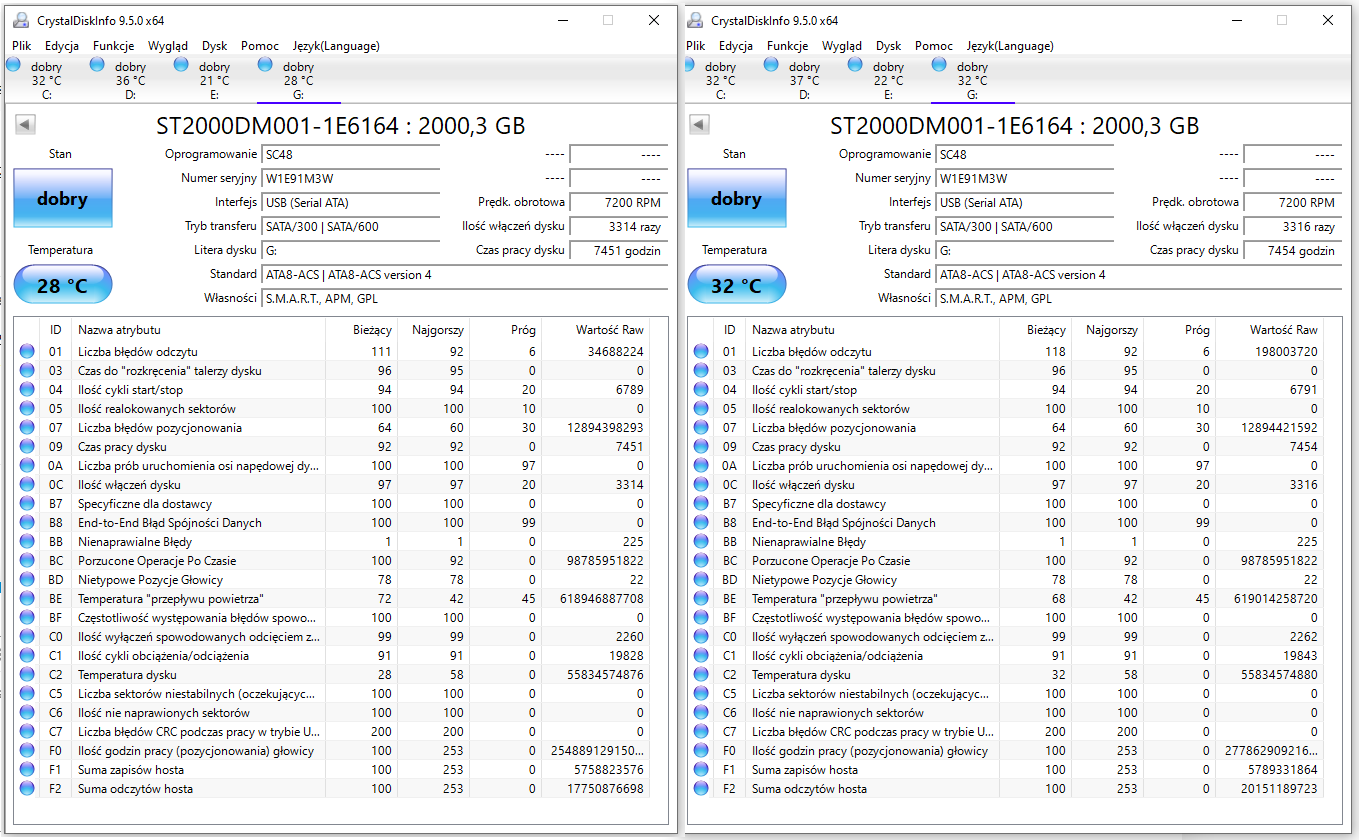This screenshot has height=840, width=1359.
Task: Select disk D: 36 °C tab in left window
Action: click(x=130, y=80)
